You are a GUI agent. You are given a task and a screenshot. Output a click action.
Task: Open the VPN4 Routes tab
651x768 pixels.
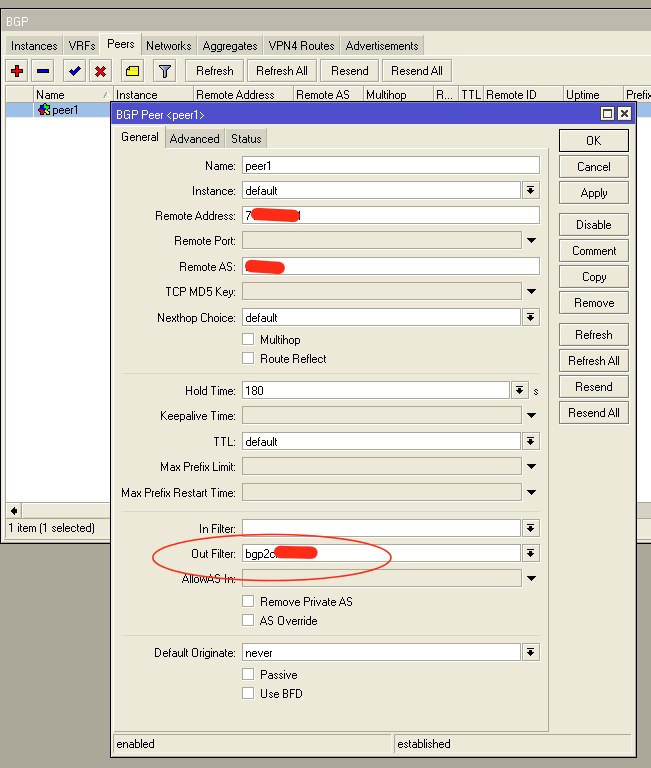point(301,46)
